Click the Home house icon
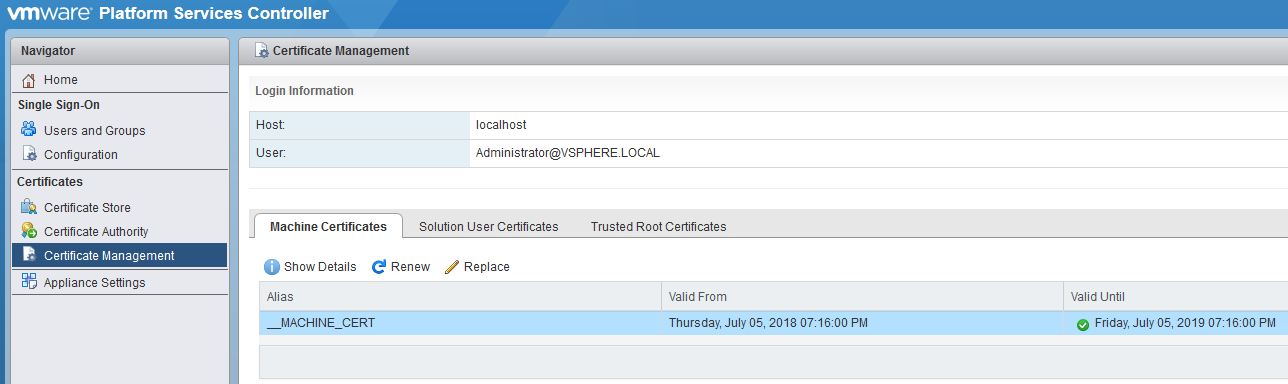The height and width of the screenshot is (384, 1288). pos(28,80)
